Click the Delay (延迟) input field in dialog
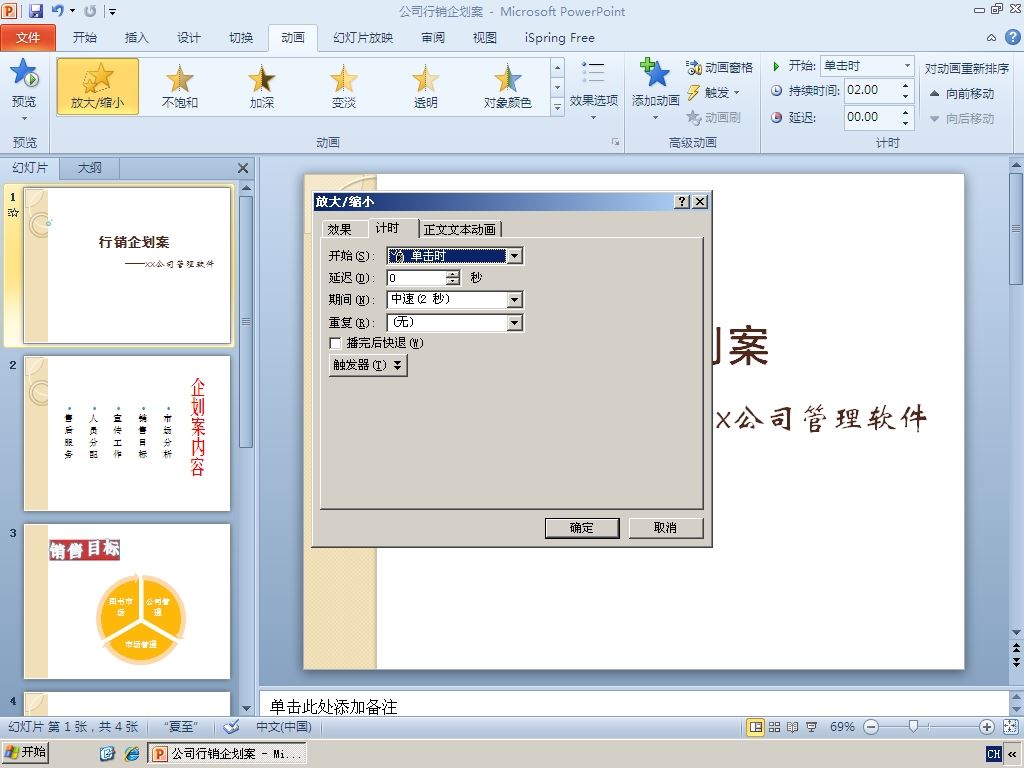The height and width of the screenshot is (768, 1024). pos(416,278)
